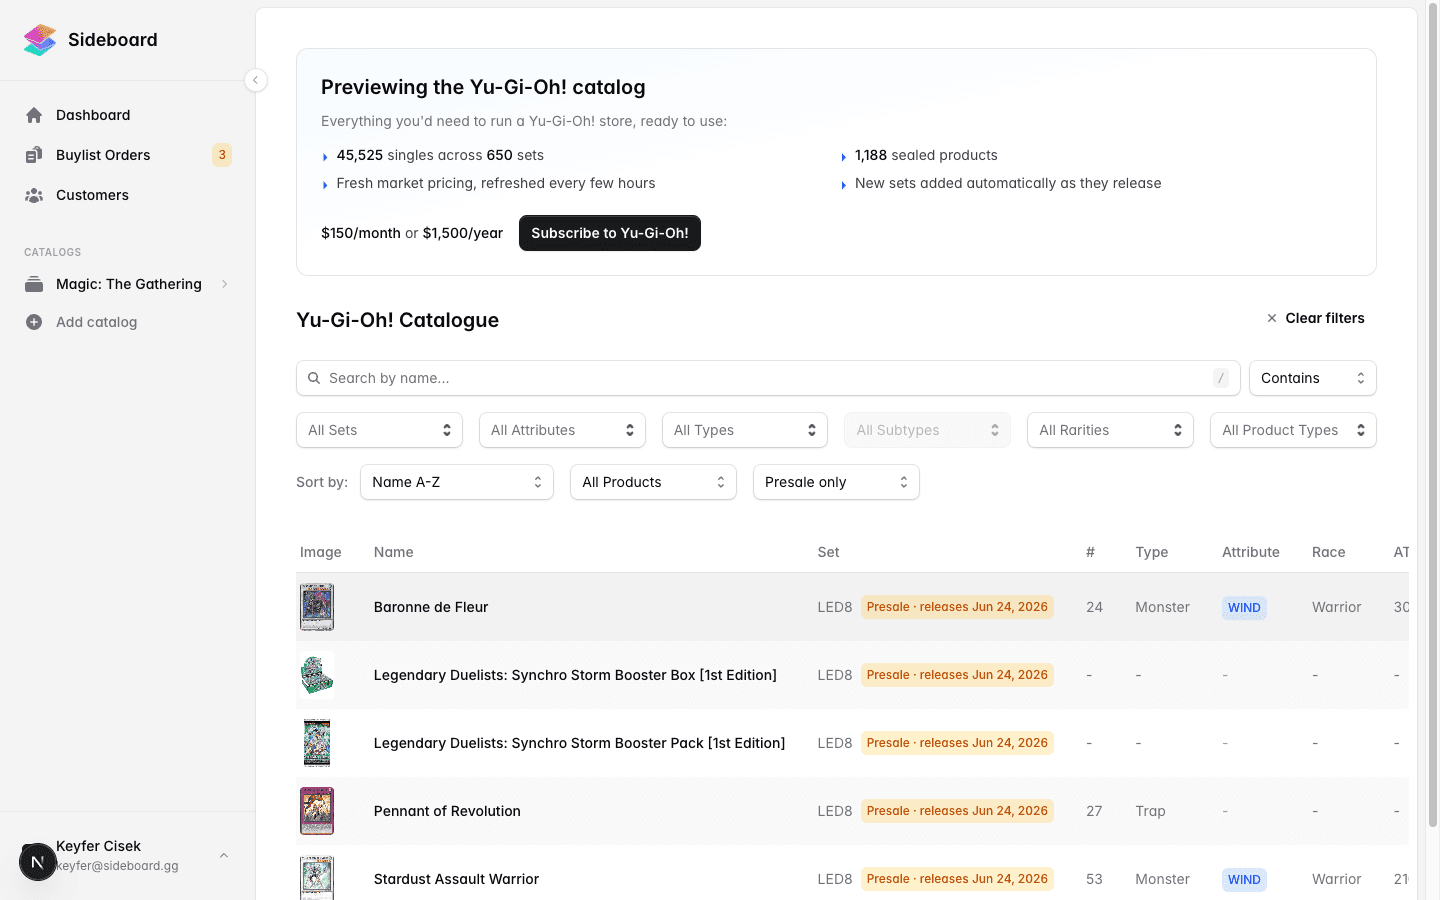Viewport: 1440px width, 900px height.
Task: Open the Baronne de Fleur row name
Action: [431, 607]
